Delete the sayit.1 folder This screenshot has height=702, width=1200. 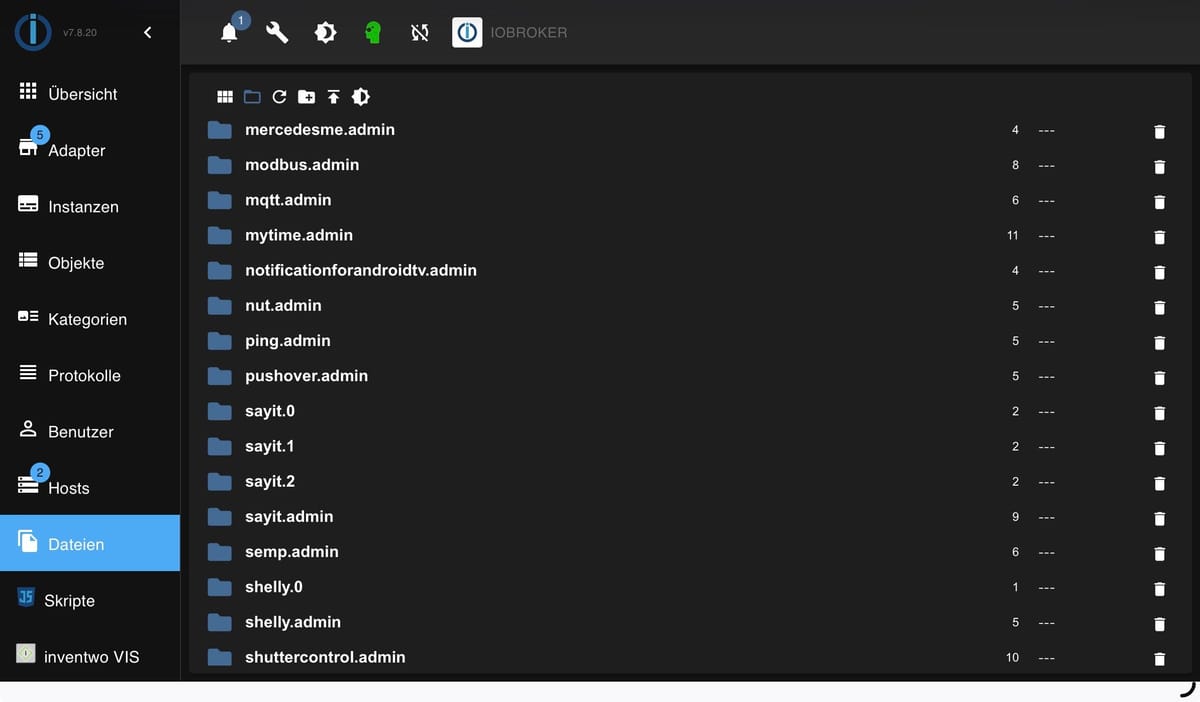(x=1159, y=447)
